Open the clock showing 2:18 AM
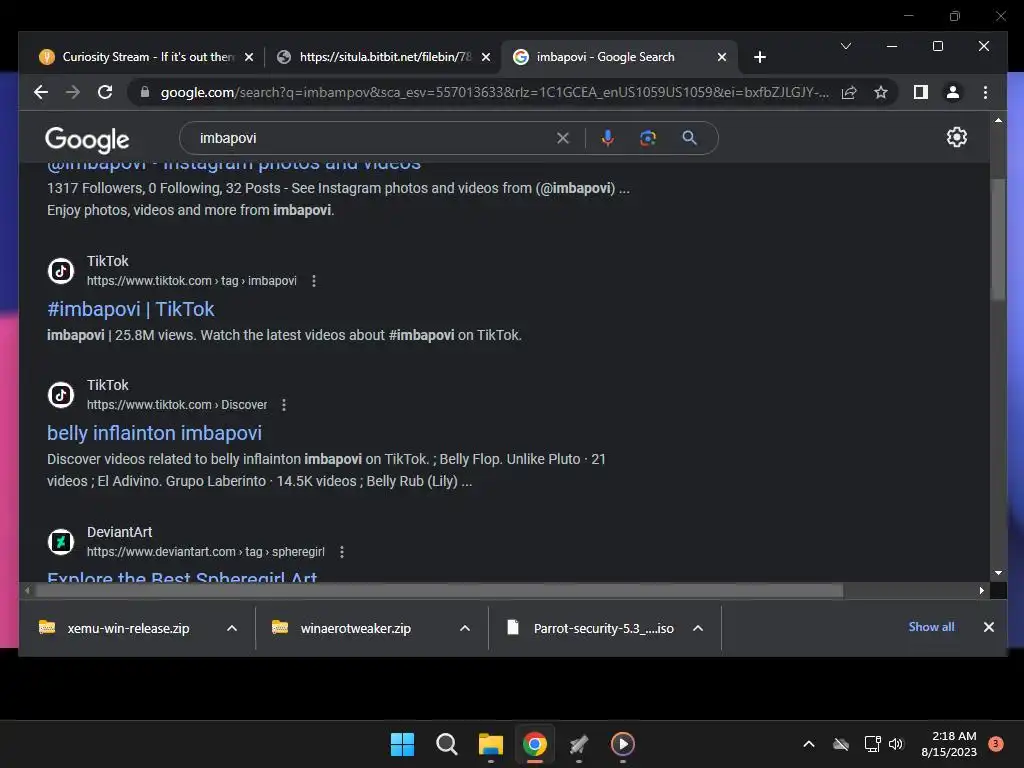The height and width of the screenshot is (768, 1024). 950,744
